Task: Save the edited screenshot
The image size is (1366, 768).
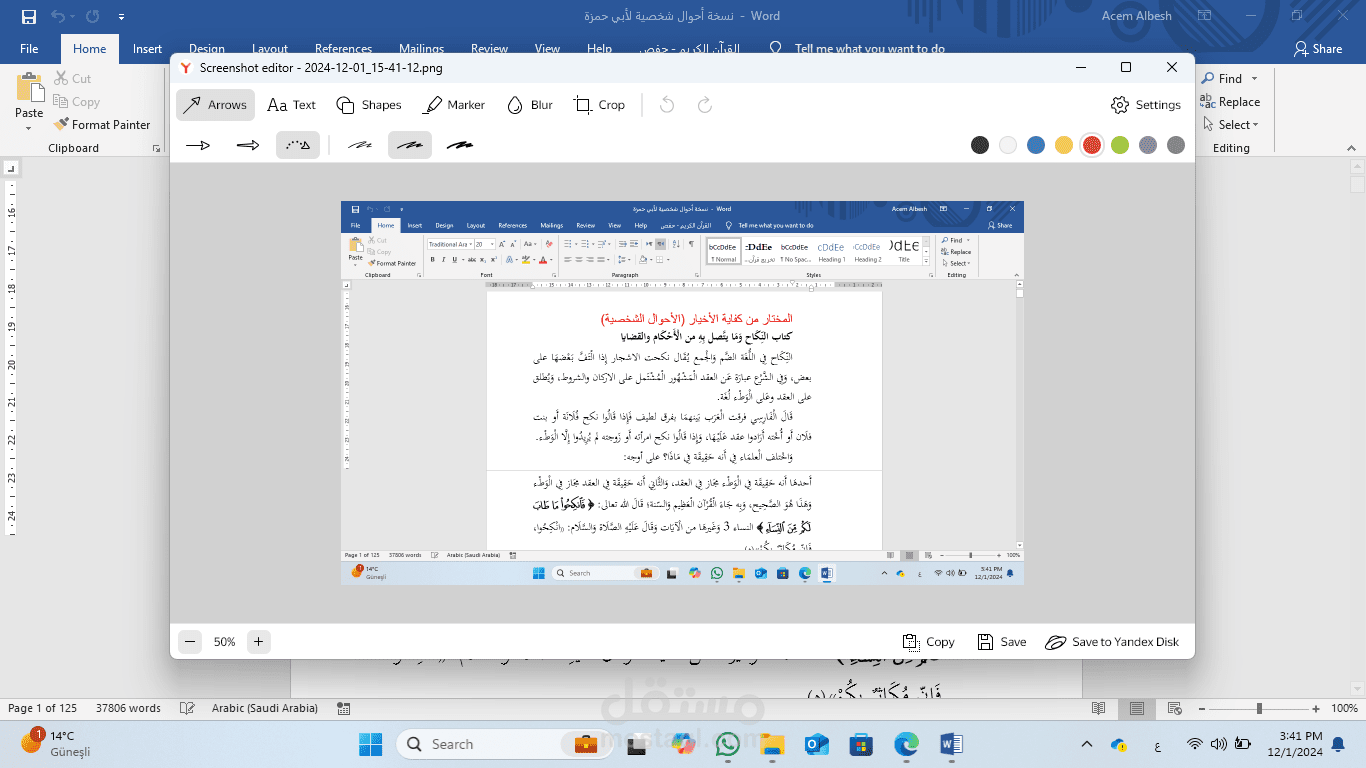Action: [1002, 642]
